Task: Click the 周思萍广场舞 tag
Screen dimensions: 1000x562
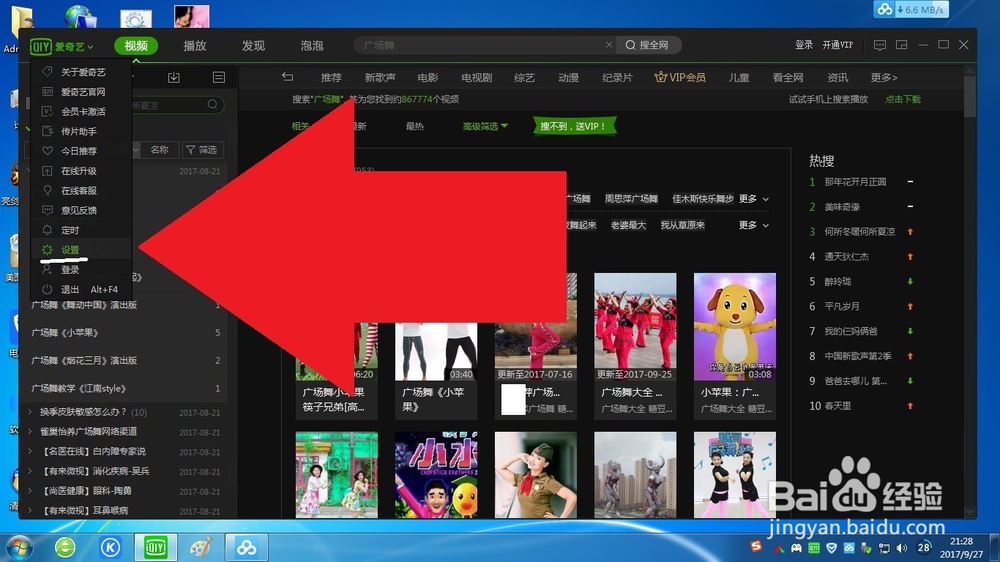Action: click(x=631, y=199)
